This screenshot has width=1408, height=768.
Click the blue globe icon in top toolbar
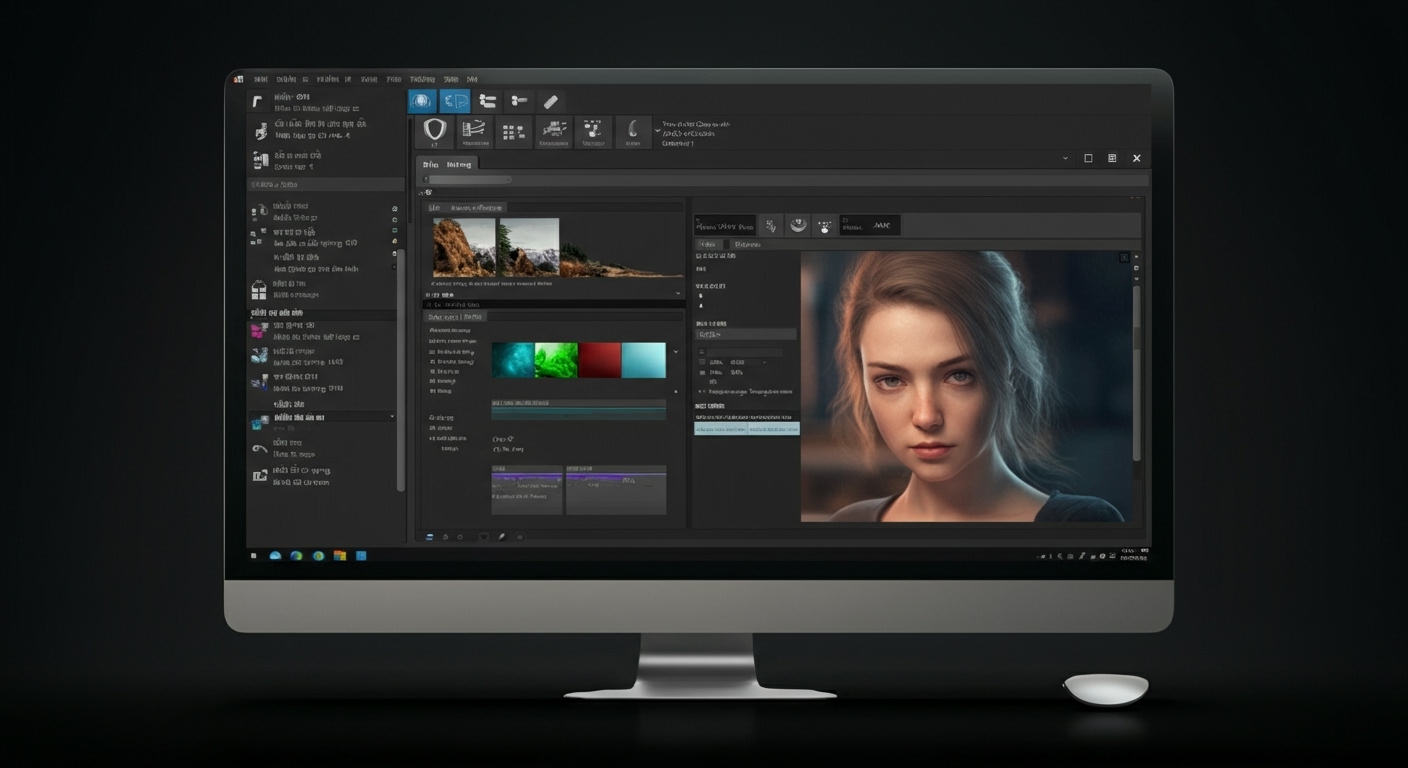[422, 101]
